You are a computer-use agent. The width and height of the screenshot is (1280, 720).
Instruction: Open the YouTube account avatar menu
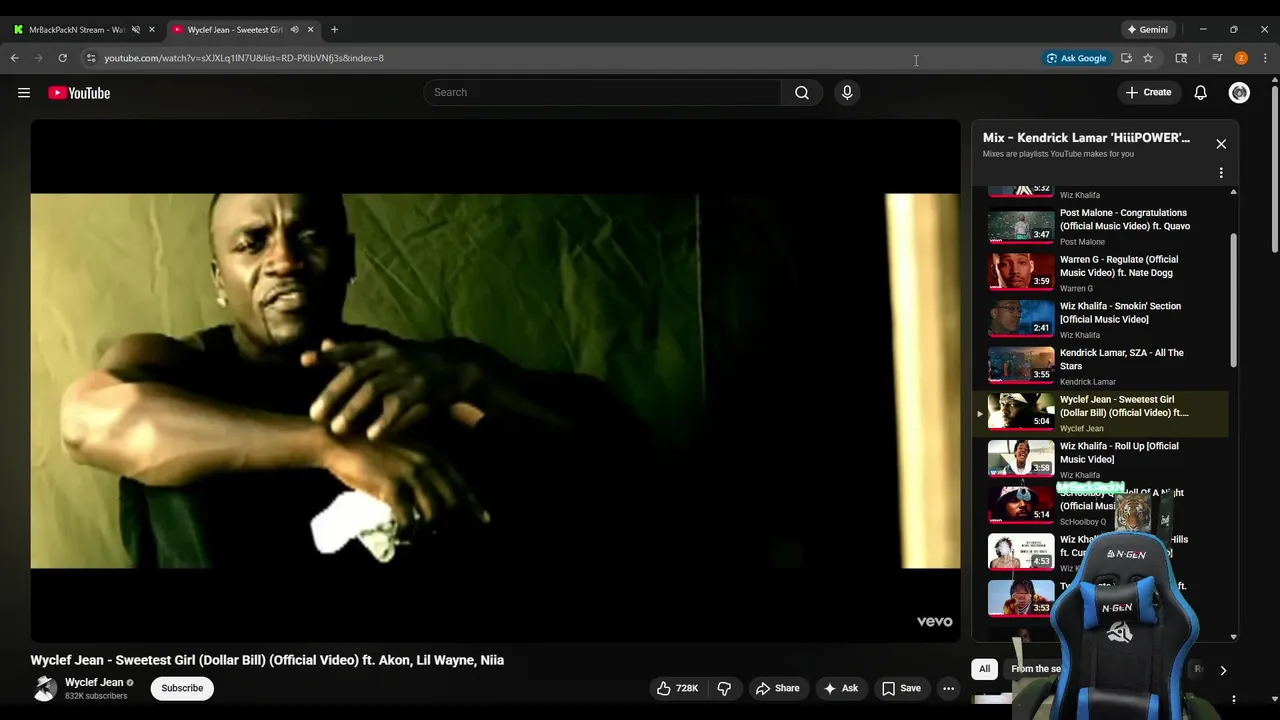tap(1240, 93)
